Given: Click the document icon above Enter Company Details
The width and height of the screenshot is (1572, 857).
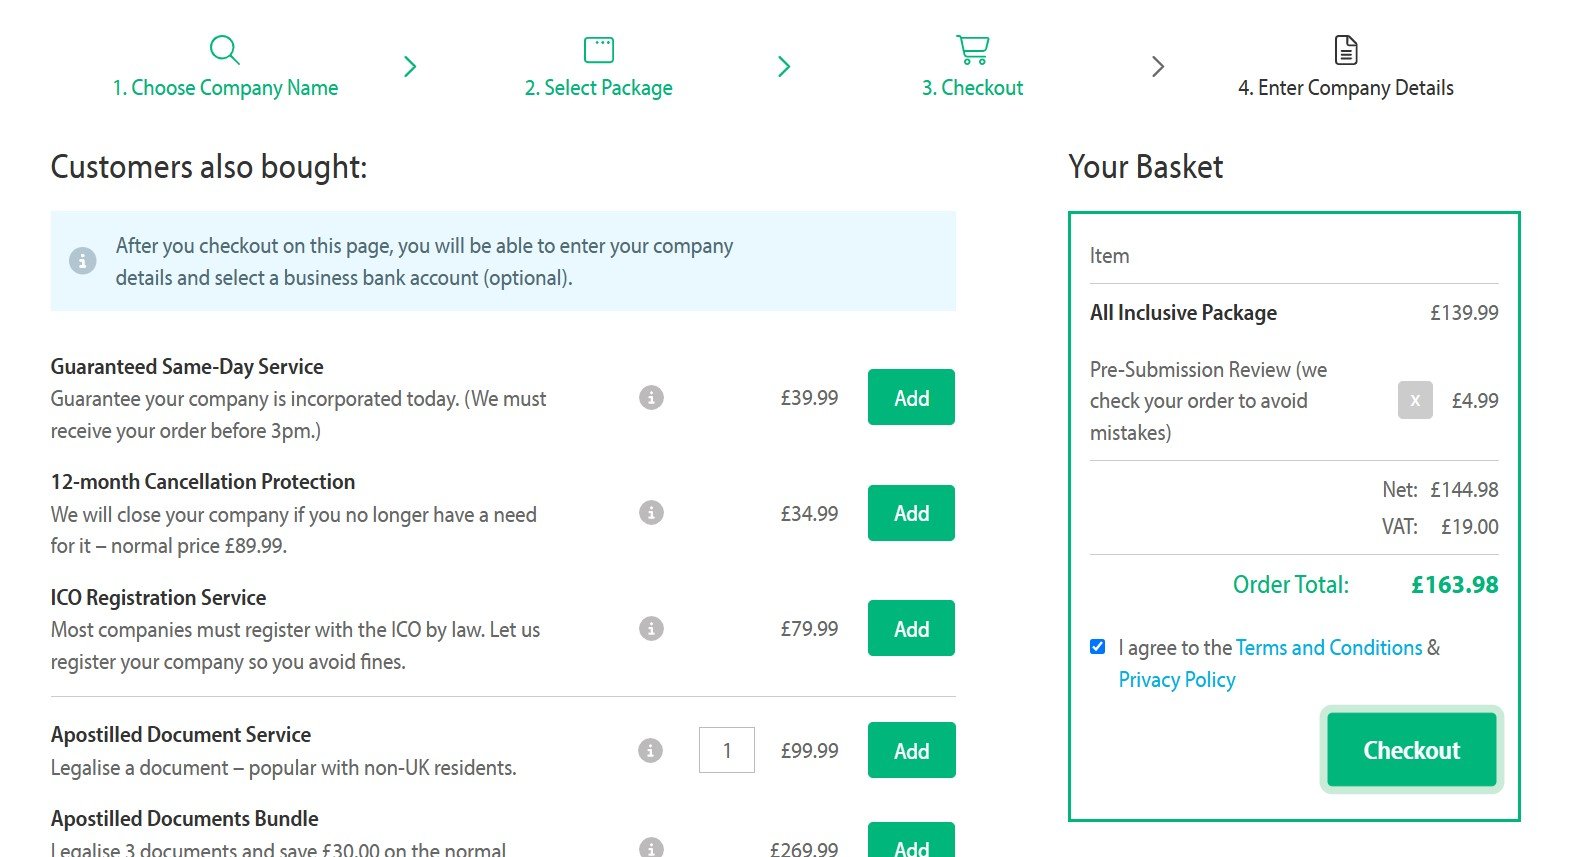Looking at the screenshot, I should click(x=1346, y=50).
